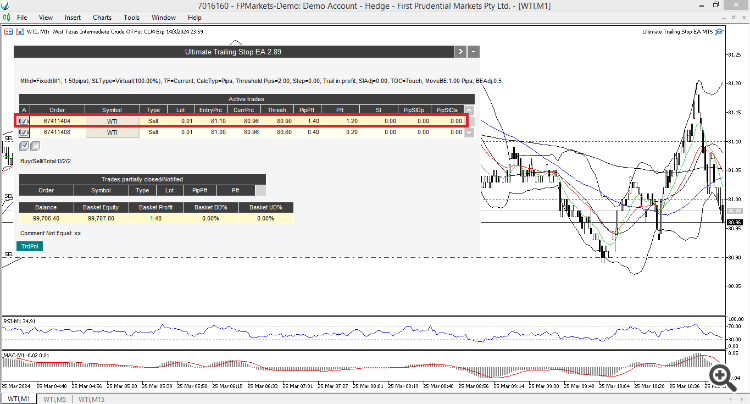Click the 'Trades partially closed/Notified' title

[142, 179]
